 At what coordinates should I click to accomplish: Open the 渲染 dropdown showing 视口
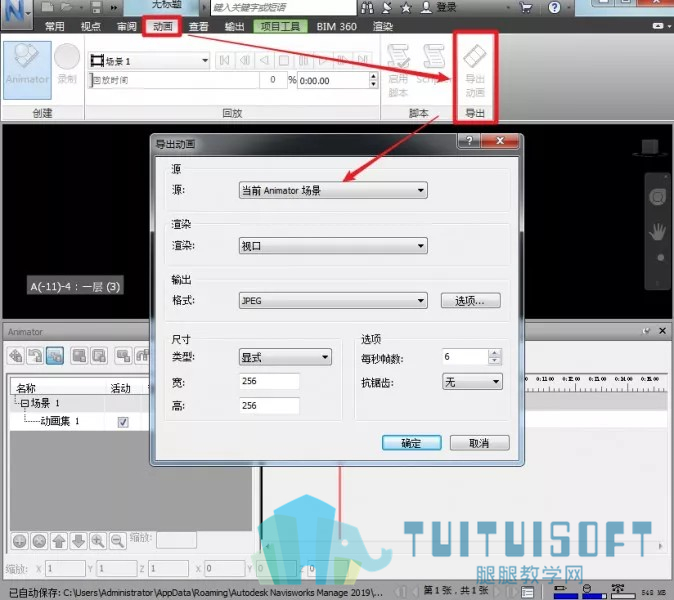(333, 246)
